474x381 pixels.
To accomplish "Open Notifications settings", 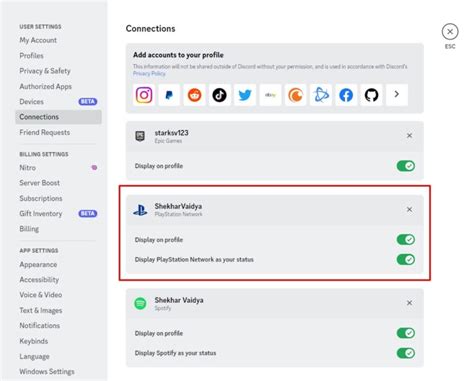I will click(58, 326).
